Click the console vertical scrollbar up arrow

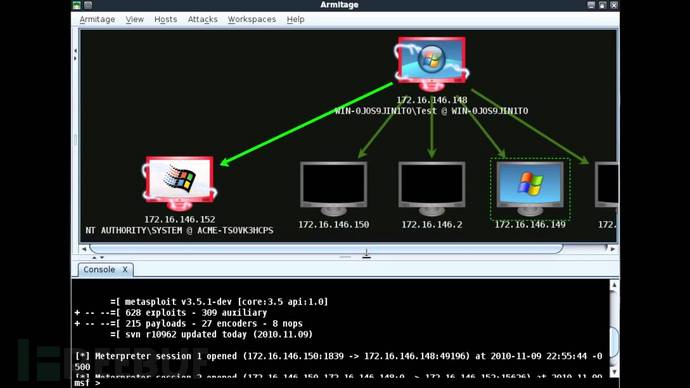pyautogui.click(x=614, y=285)
